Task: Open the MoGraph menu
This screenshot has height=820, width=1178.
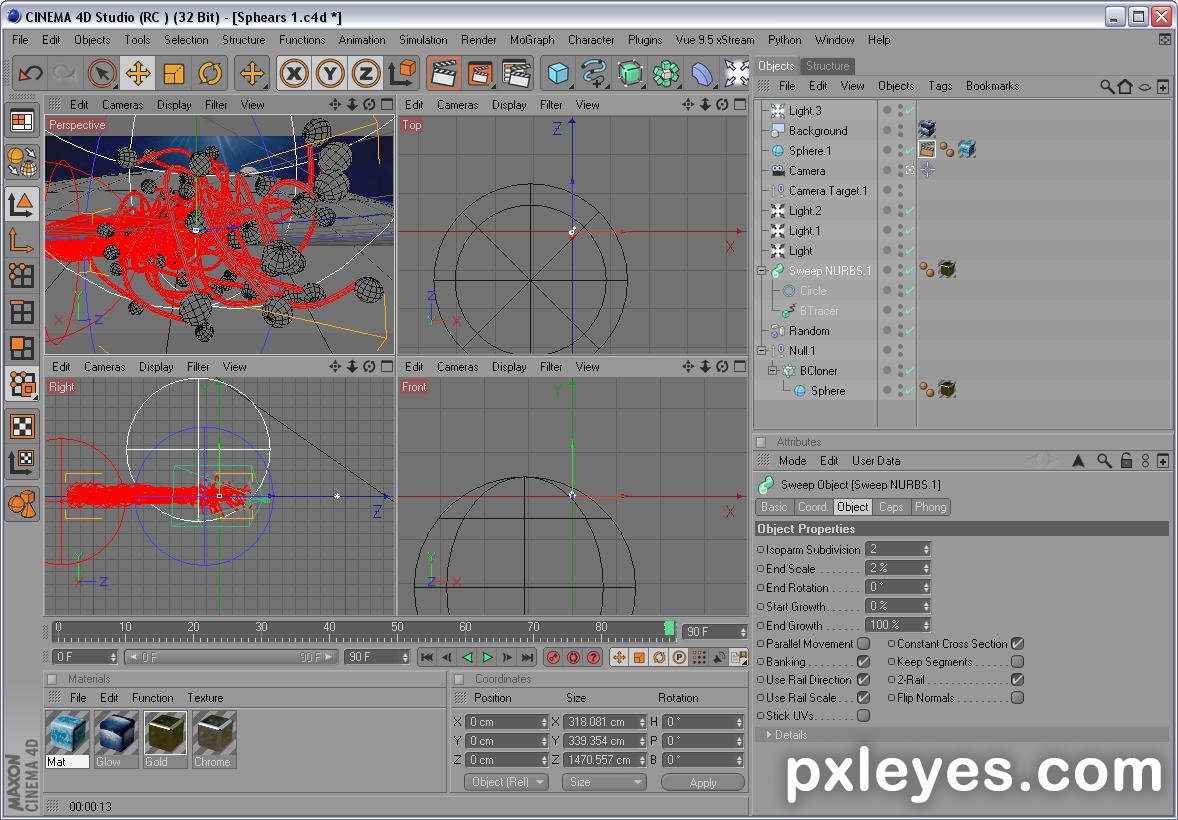Action: tap(532, 41)
